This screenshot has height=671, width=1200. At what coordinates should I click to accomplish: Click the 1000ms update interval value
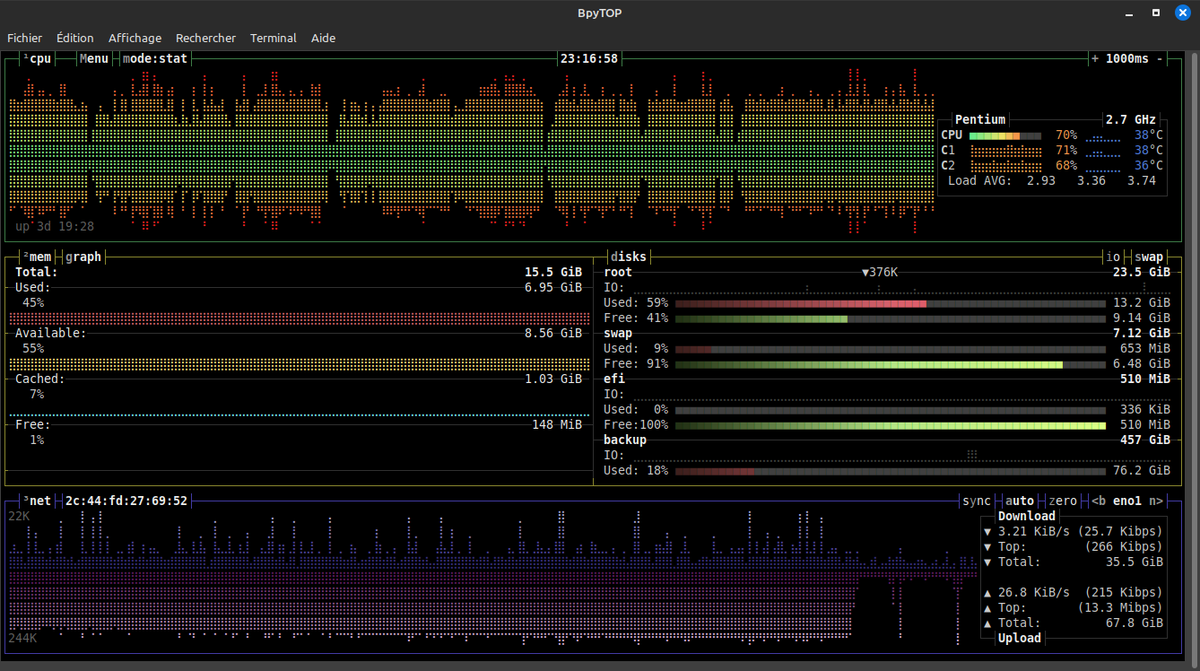coord(1128,59)
